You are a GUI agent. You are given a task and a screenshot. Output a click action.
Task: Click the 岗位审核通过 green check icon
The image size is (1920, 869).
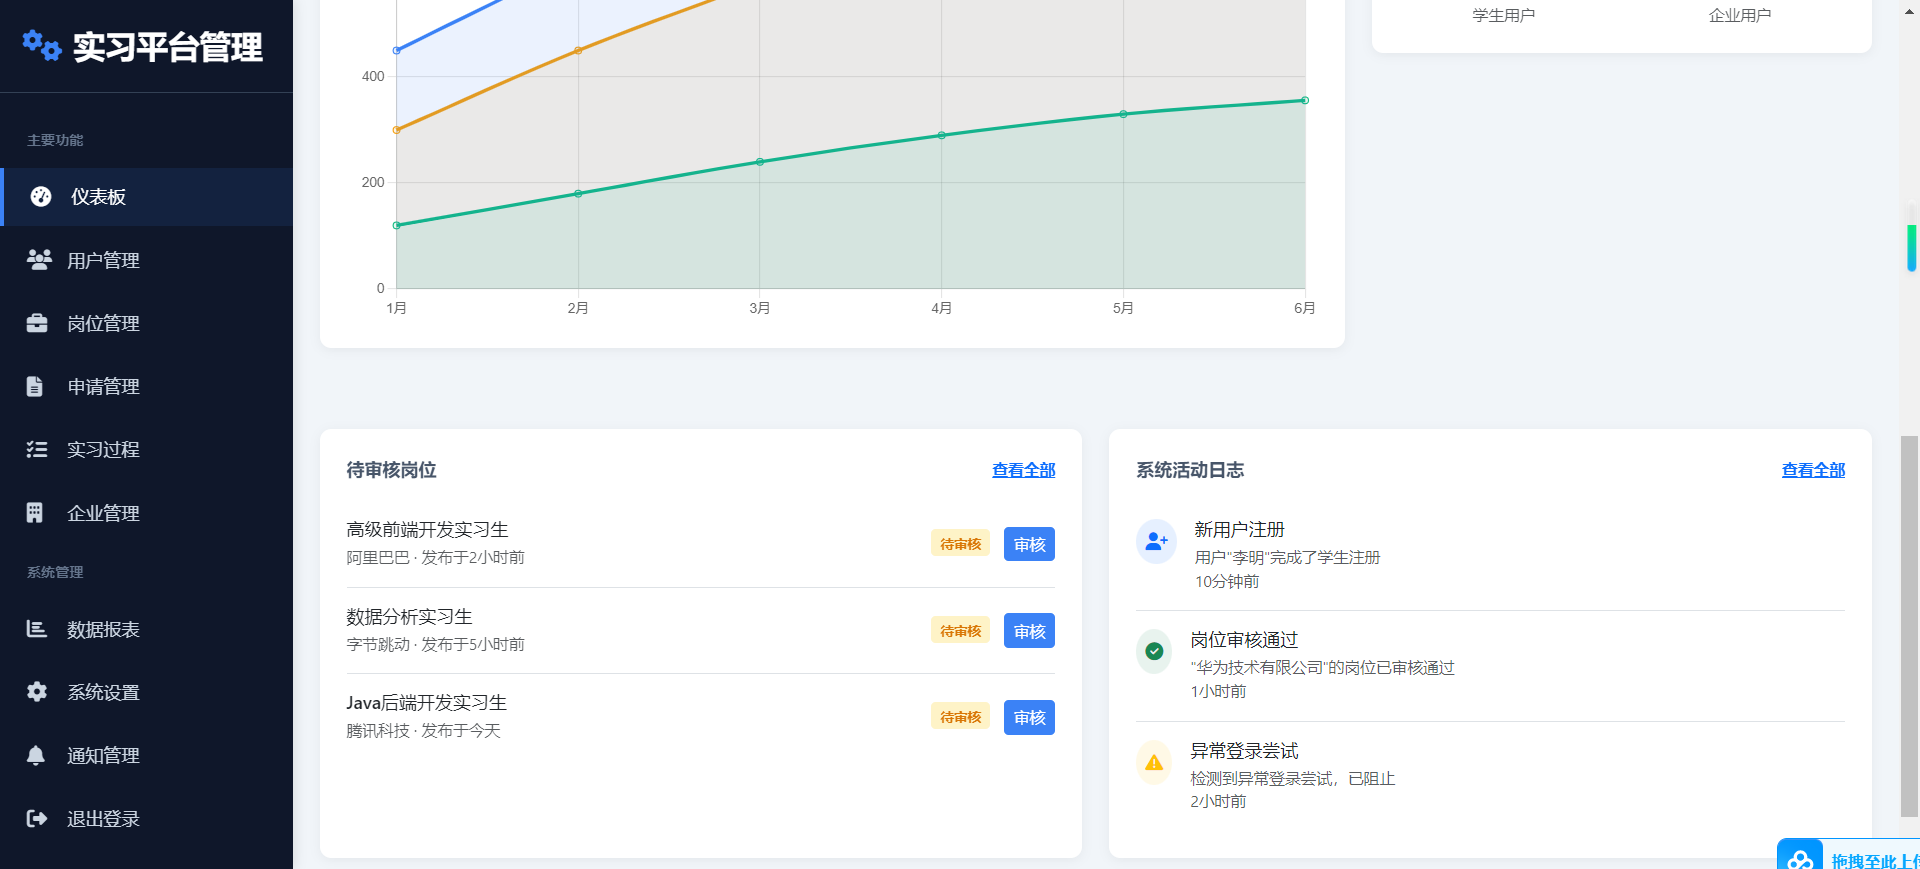tap(1154, 651)
